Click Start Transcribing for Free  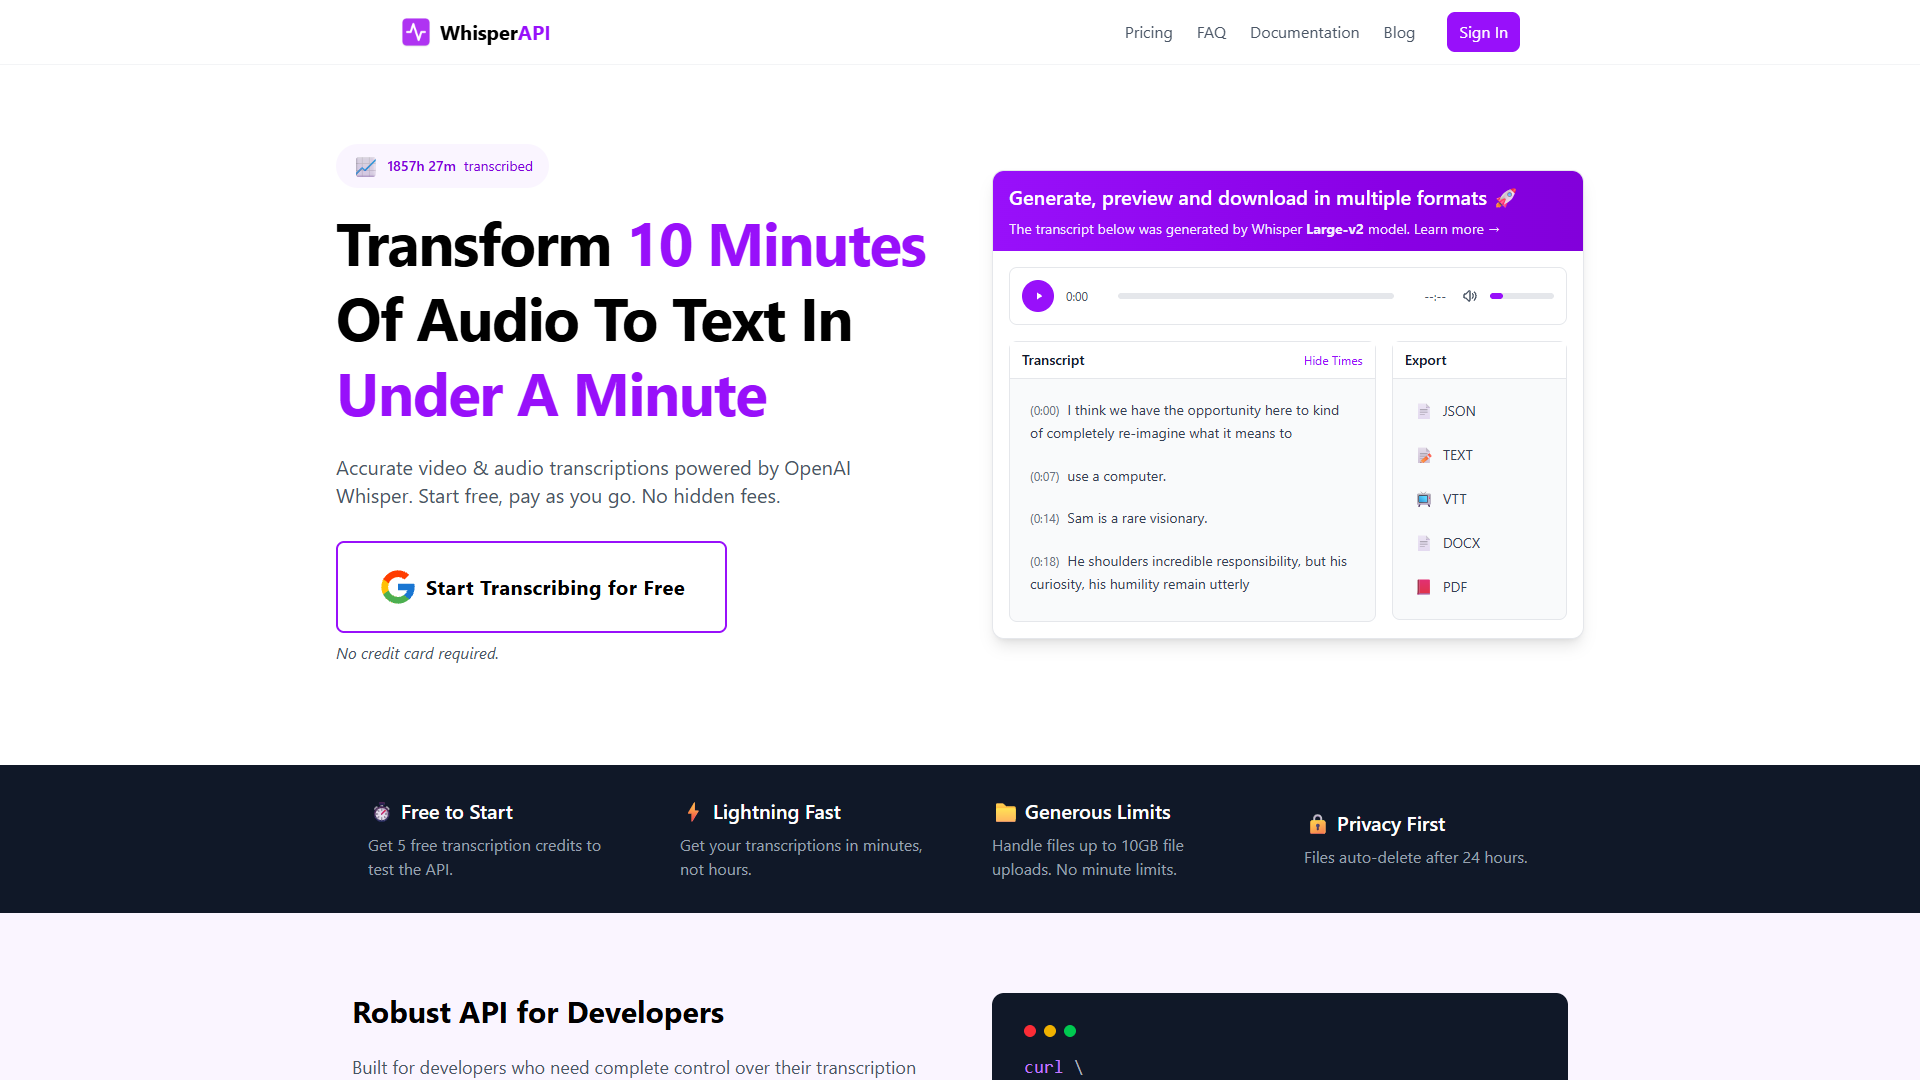(531, 587)
